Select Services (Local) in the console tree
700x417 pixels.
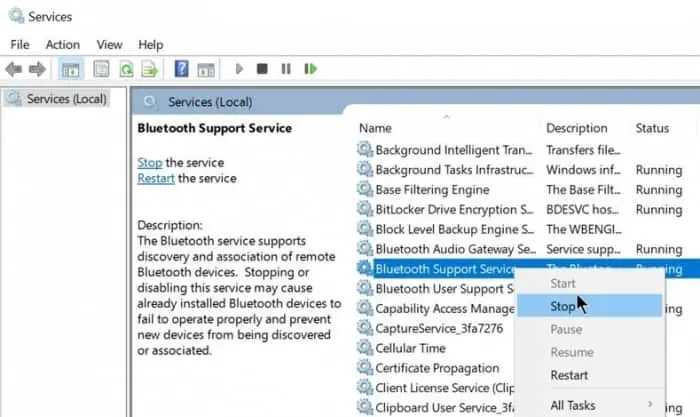[x=66, y=99]
